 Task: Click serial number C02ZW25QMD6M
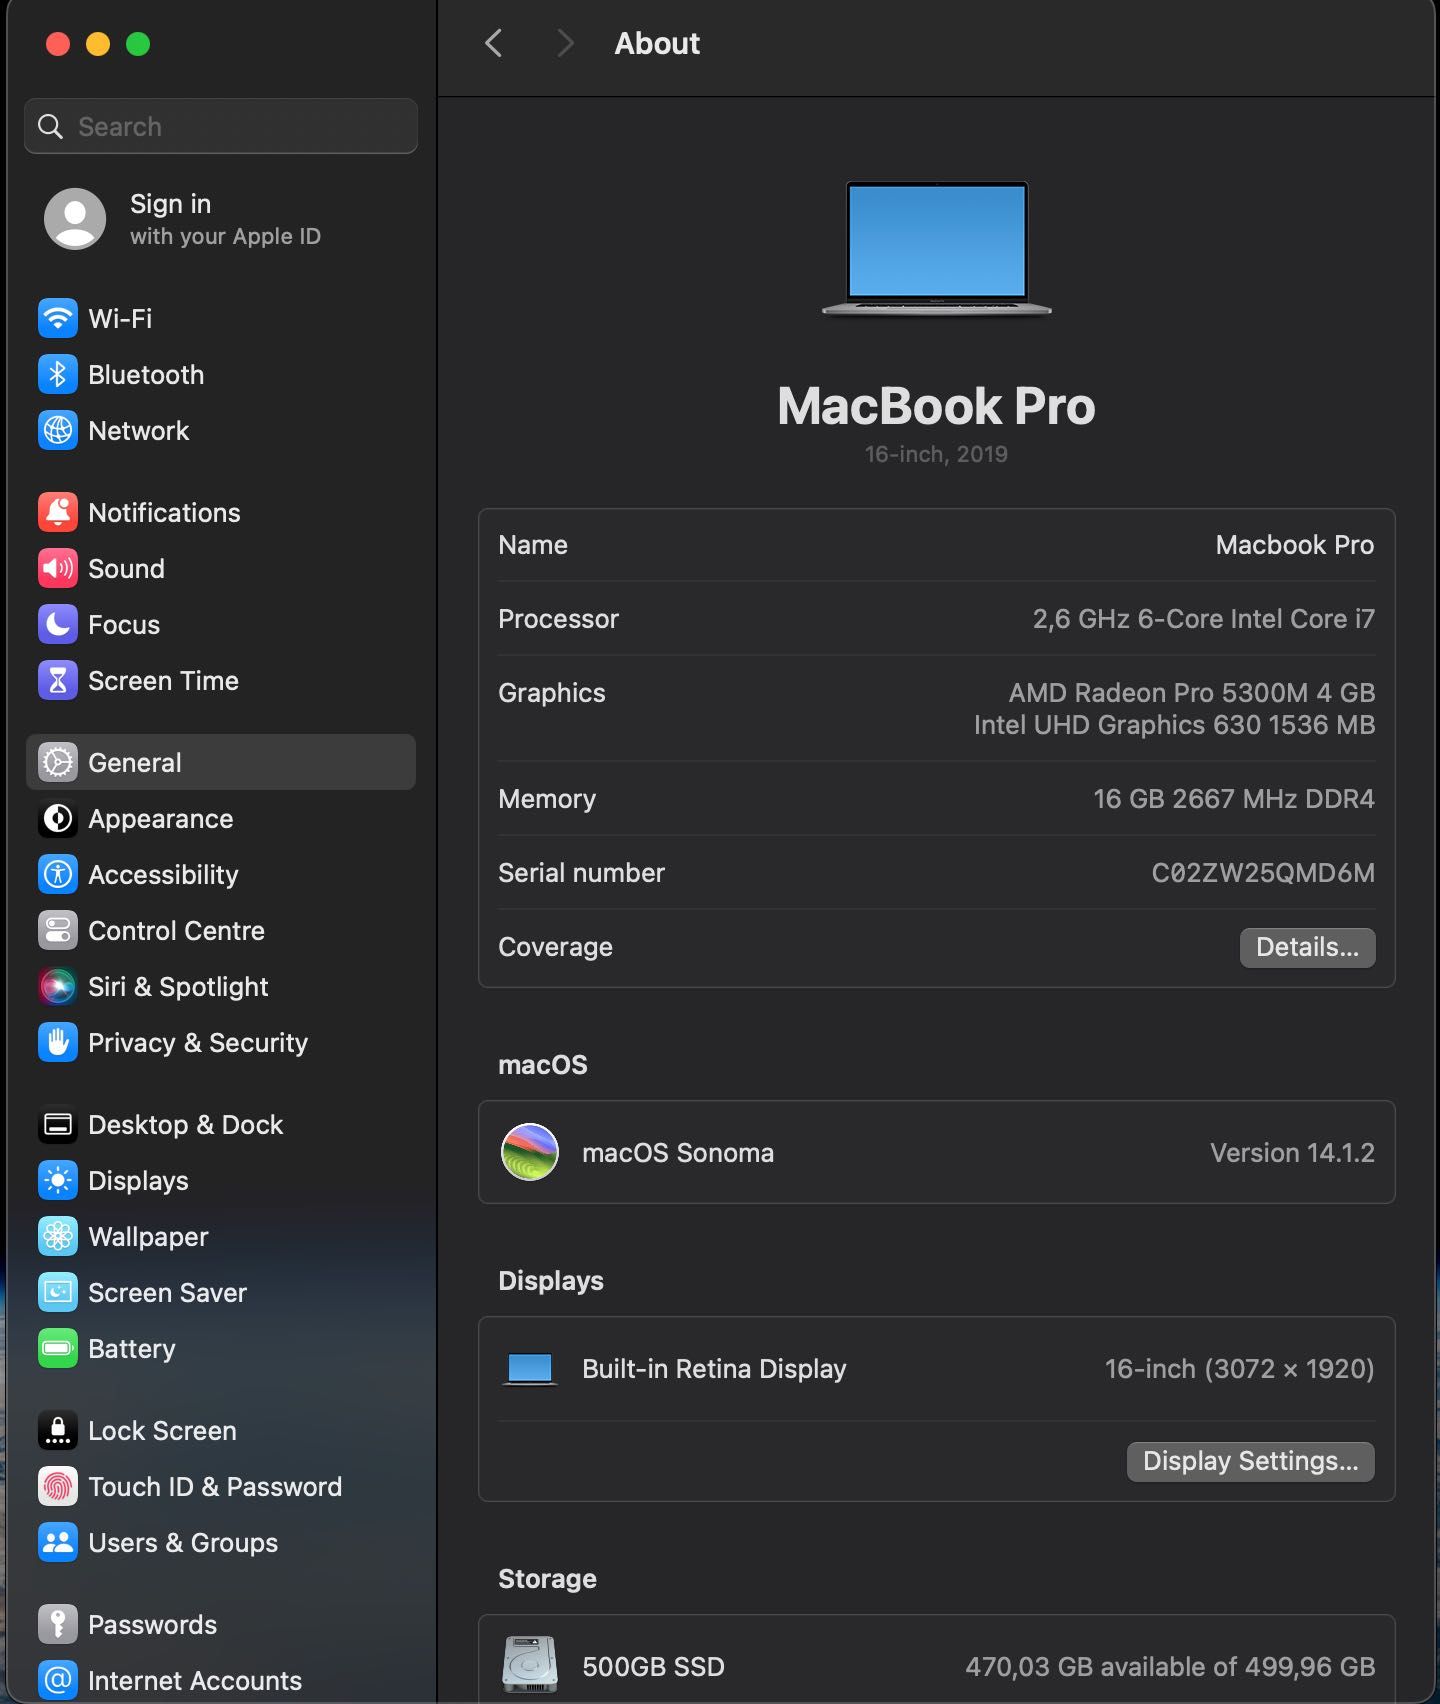pos(1263,873)
